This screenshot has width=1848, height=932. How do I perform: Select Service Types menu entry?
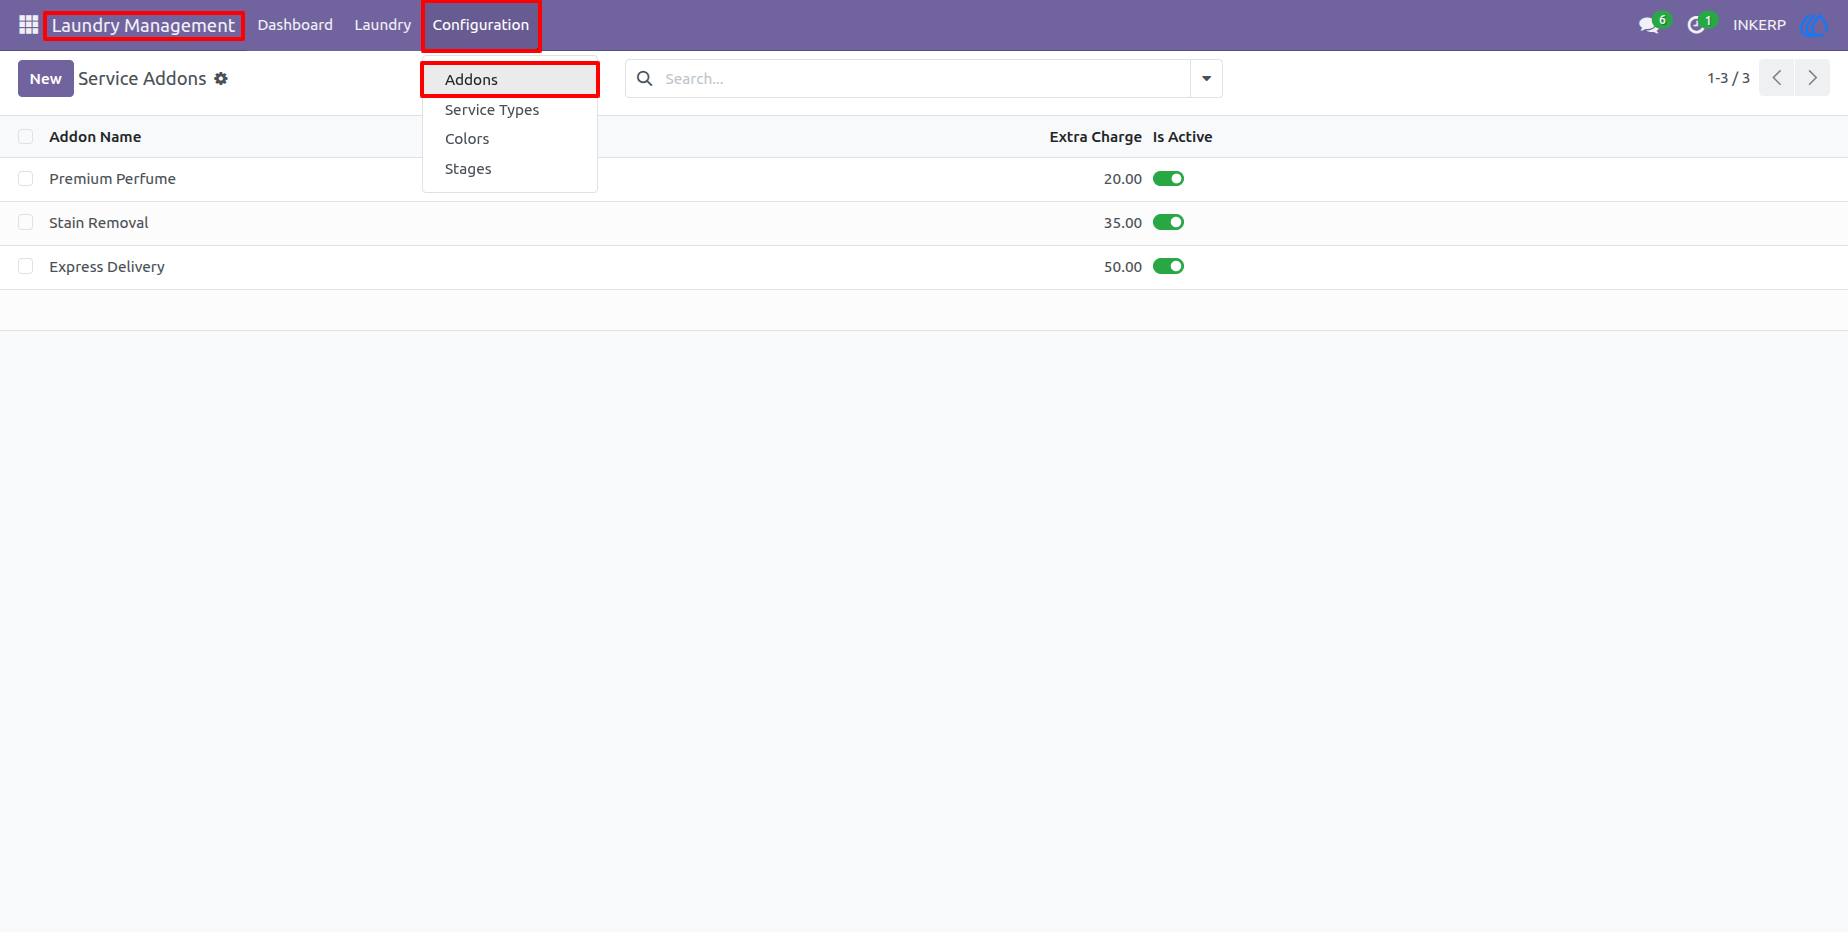pos(510,110)
